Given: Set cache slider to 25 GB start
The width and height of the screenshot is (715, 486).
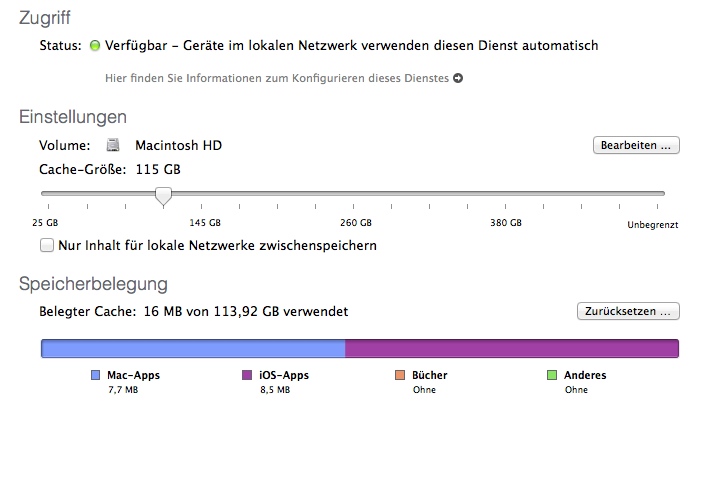Looking at the screenshot, I should (43, 194).
